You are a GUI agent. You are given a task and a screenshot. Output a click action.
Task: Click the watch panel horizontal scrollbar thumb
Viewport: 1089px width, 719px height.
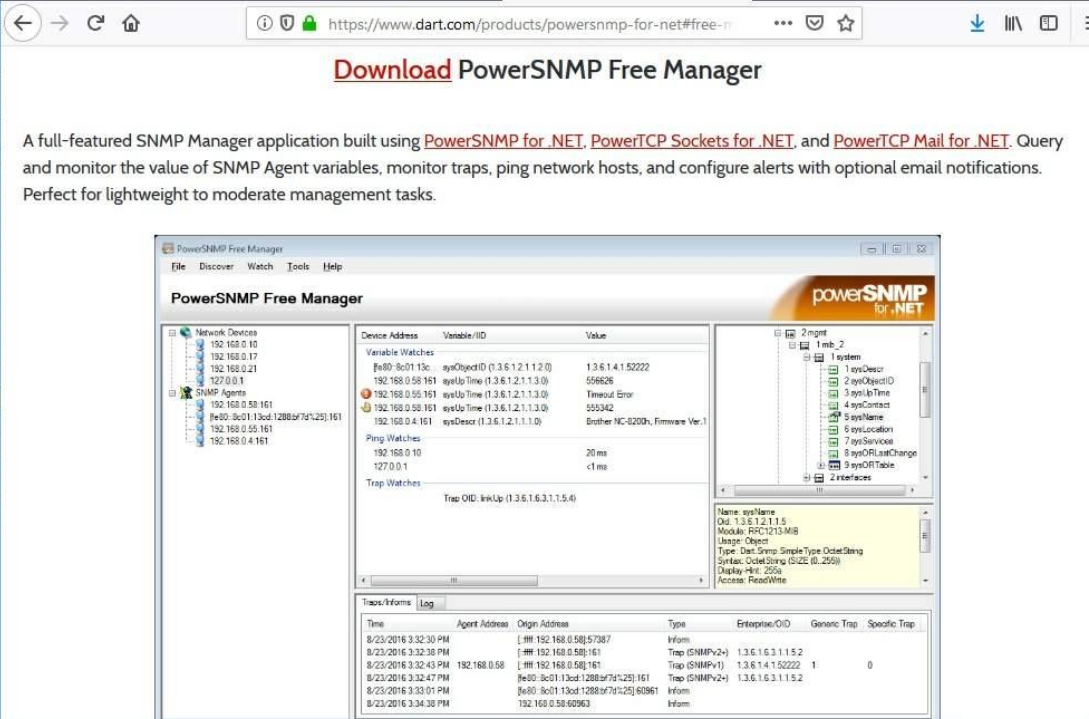click(454, 580)
